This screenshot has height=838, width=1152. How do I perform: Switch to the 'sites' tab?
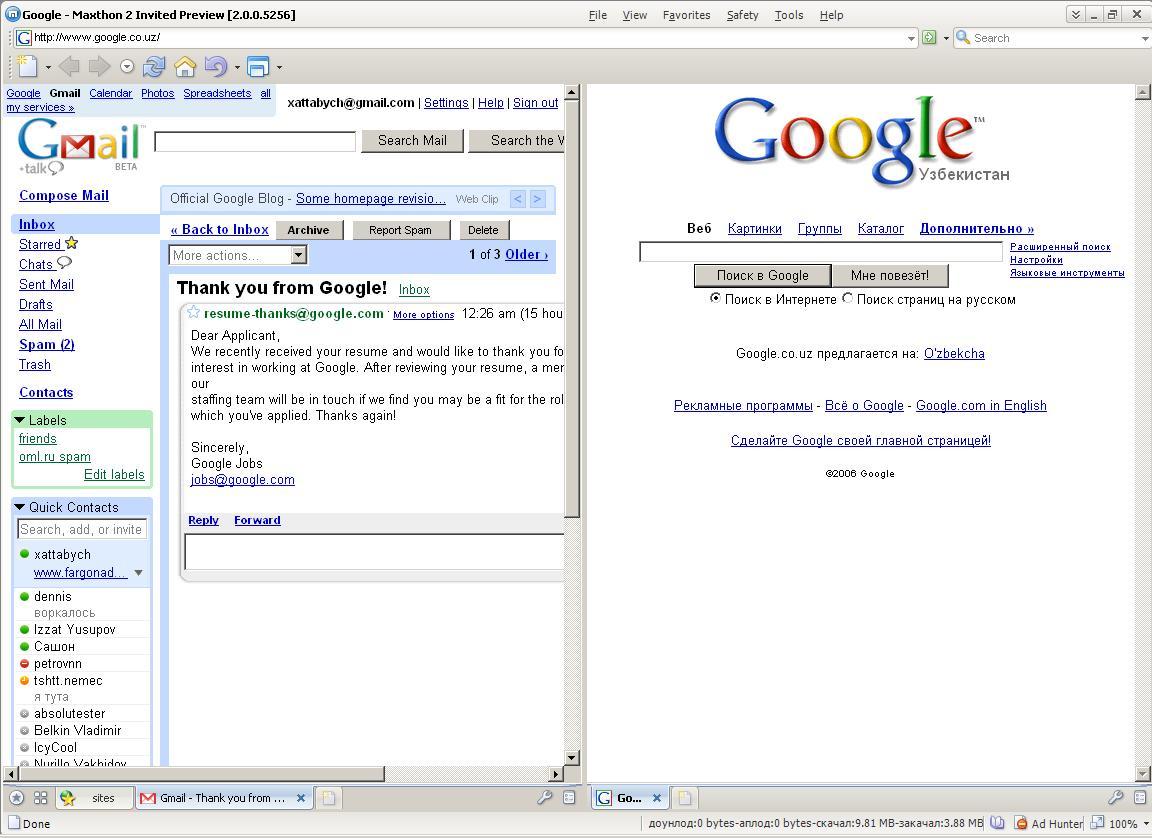pyautogui.click(x=102, y=798)
